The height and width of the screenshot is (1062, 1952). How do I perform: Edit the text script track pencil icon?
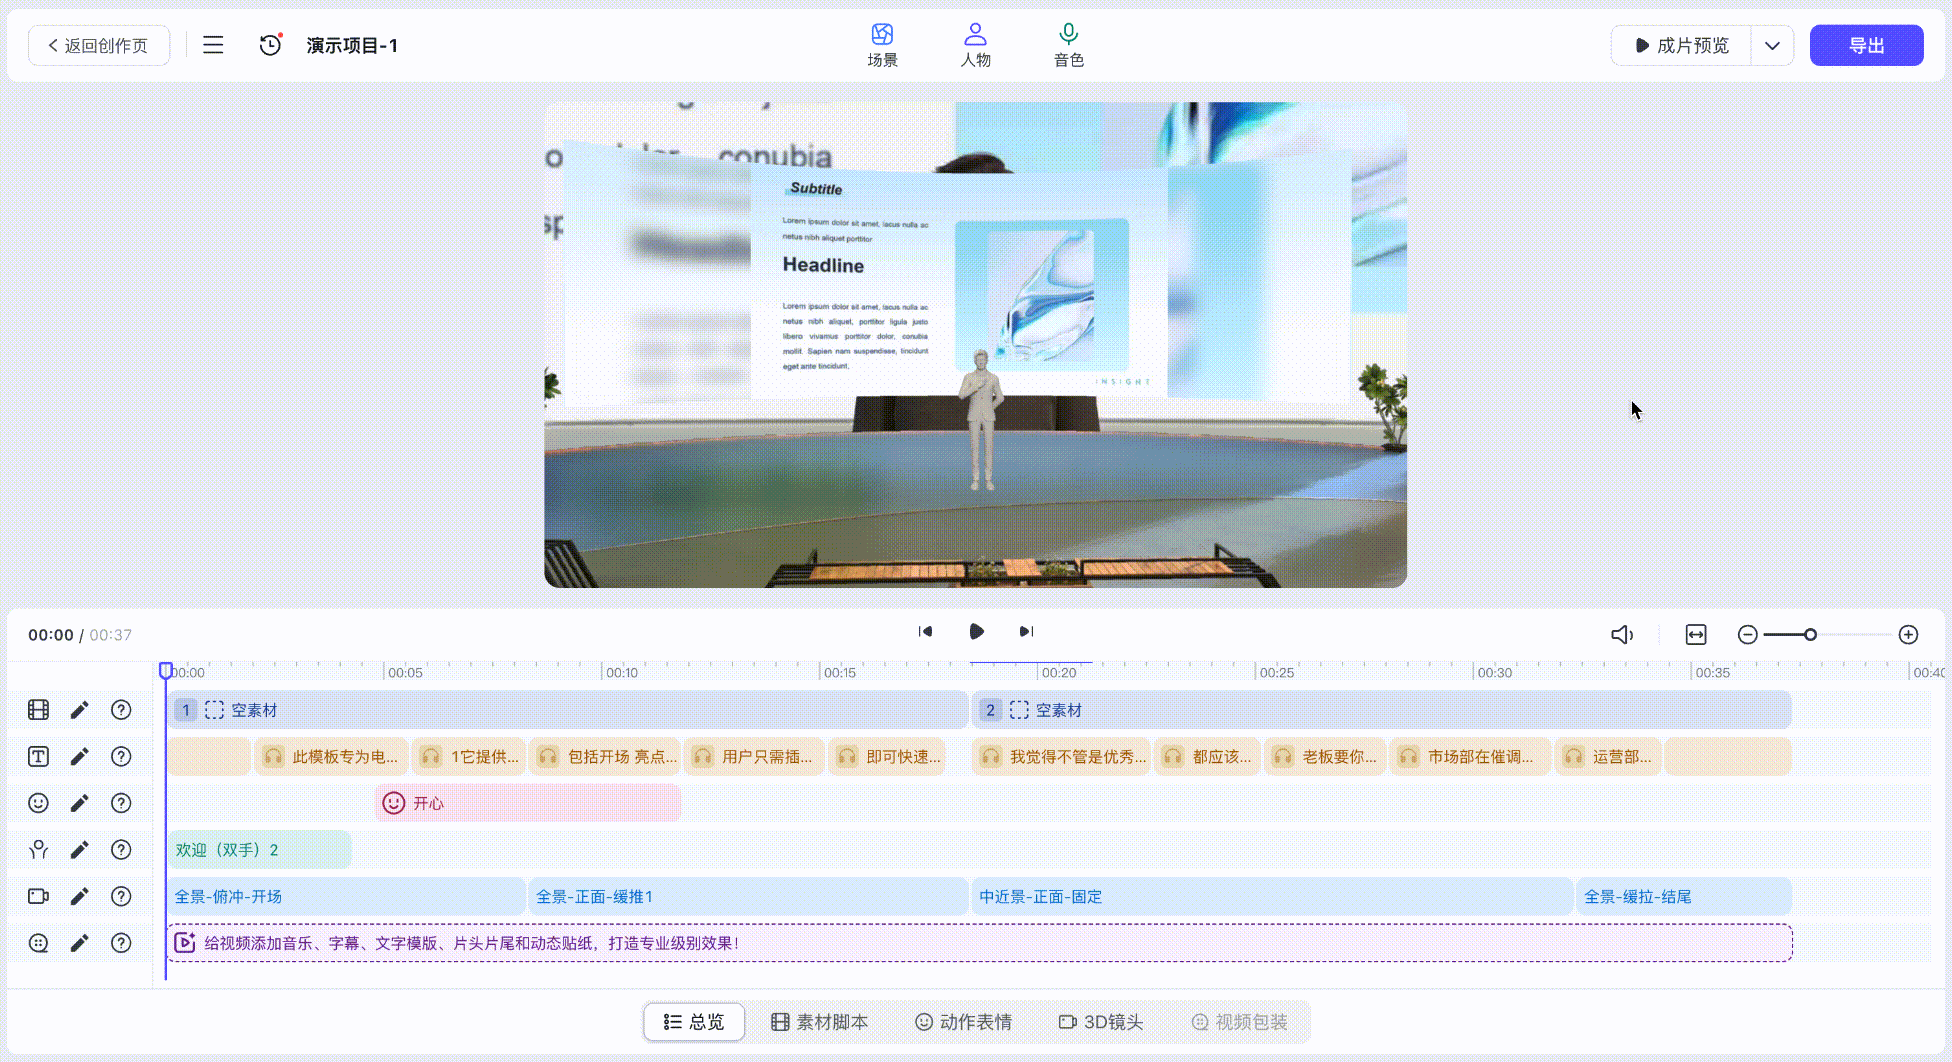coord(80,756)
